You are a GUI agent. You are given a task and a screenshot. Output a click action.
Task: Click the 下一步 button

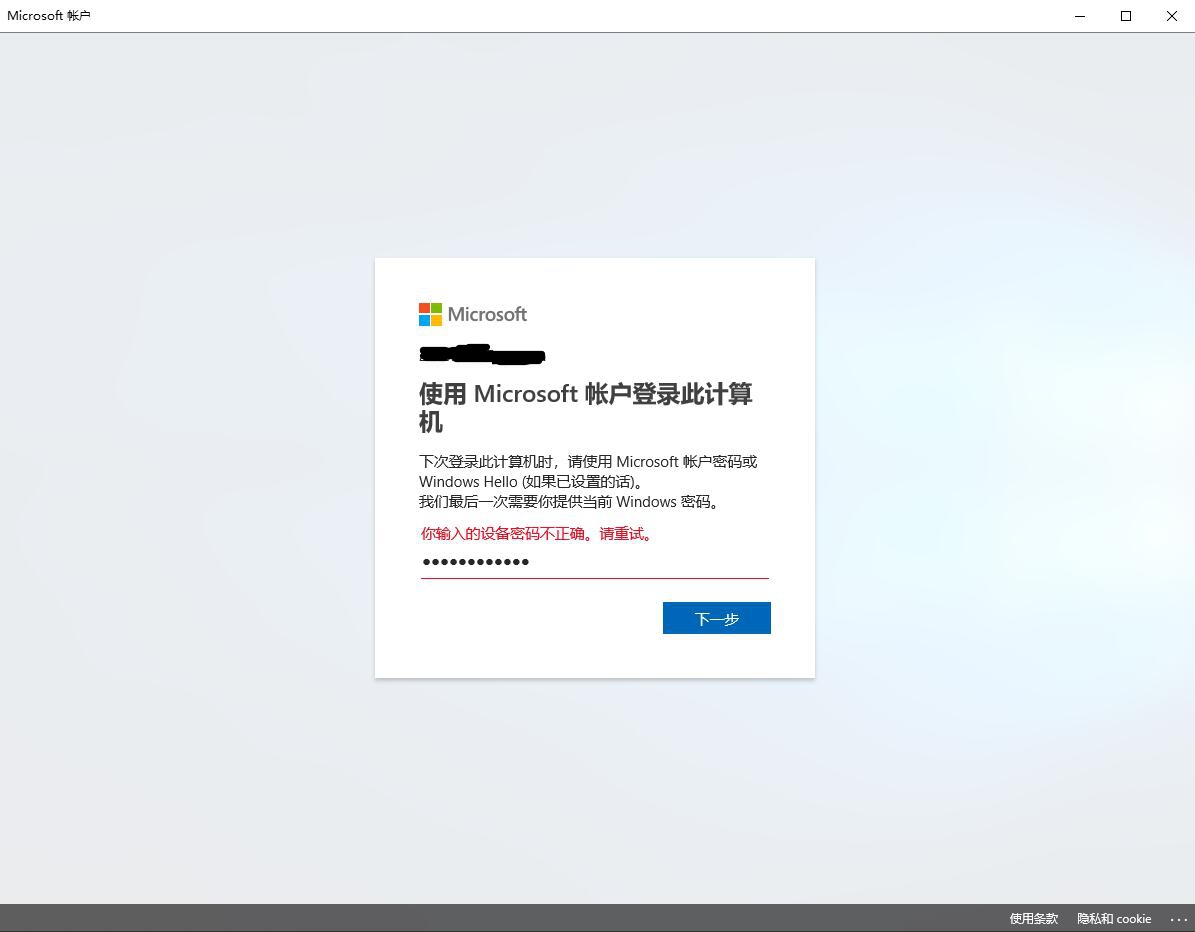pos(716,618)
